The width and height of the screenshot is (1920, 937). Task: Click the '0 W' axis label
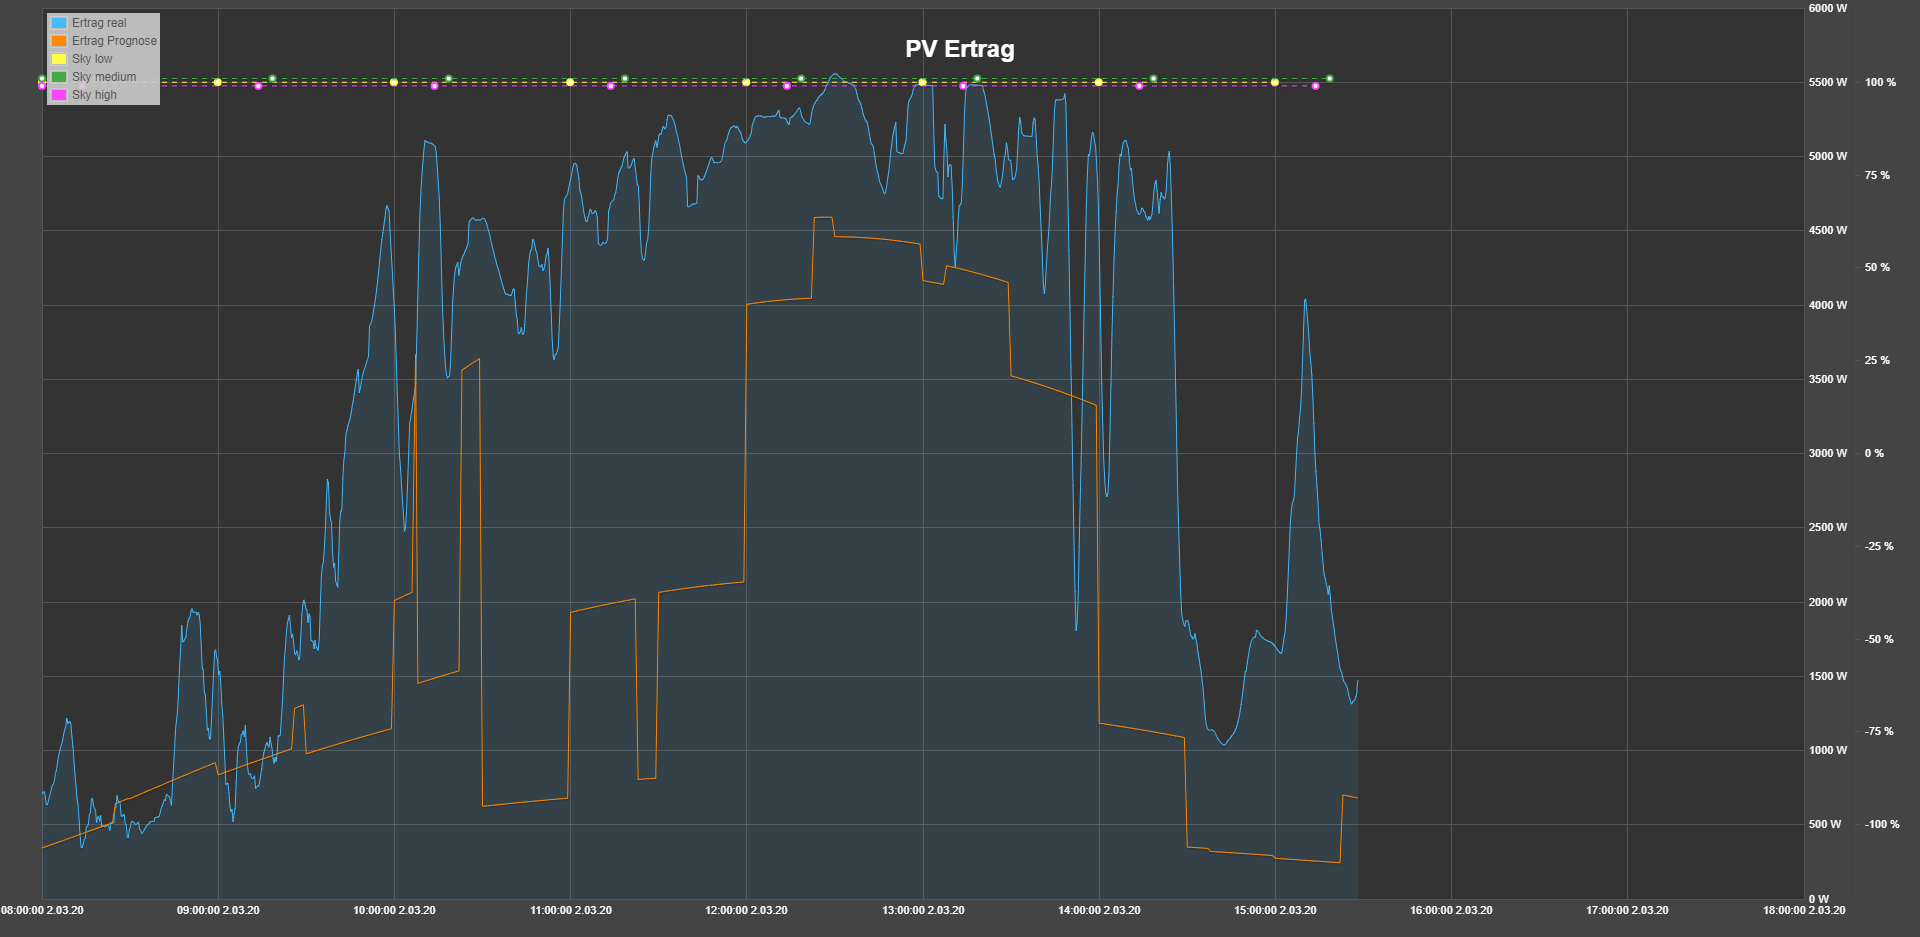point(1819,899)
